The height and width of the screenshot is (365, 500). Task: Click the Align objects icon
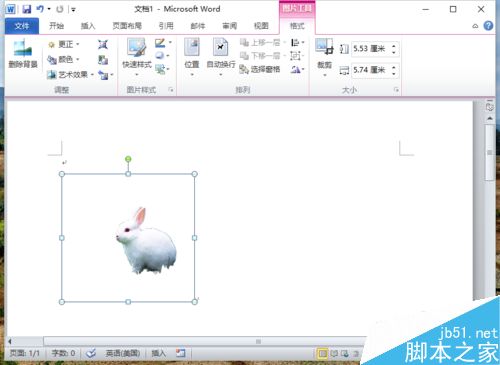coord(295,42)
